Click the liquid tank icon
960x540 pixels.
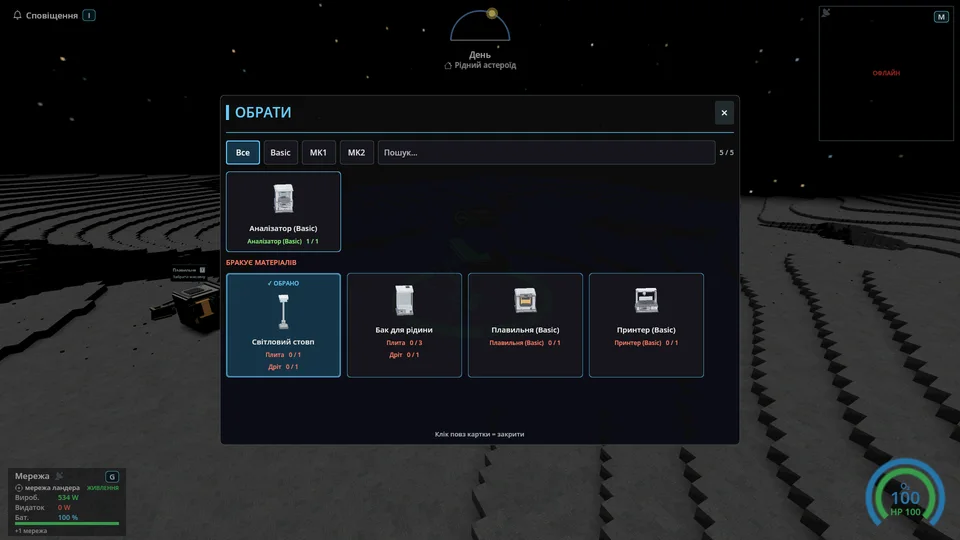404,300
